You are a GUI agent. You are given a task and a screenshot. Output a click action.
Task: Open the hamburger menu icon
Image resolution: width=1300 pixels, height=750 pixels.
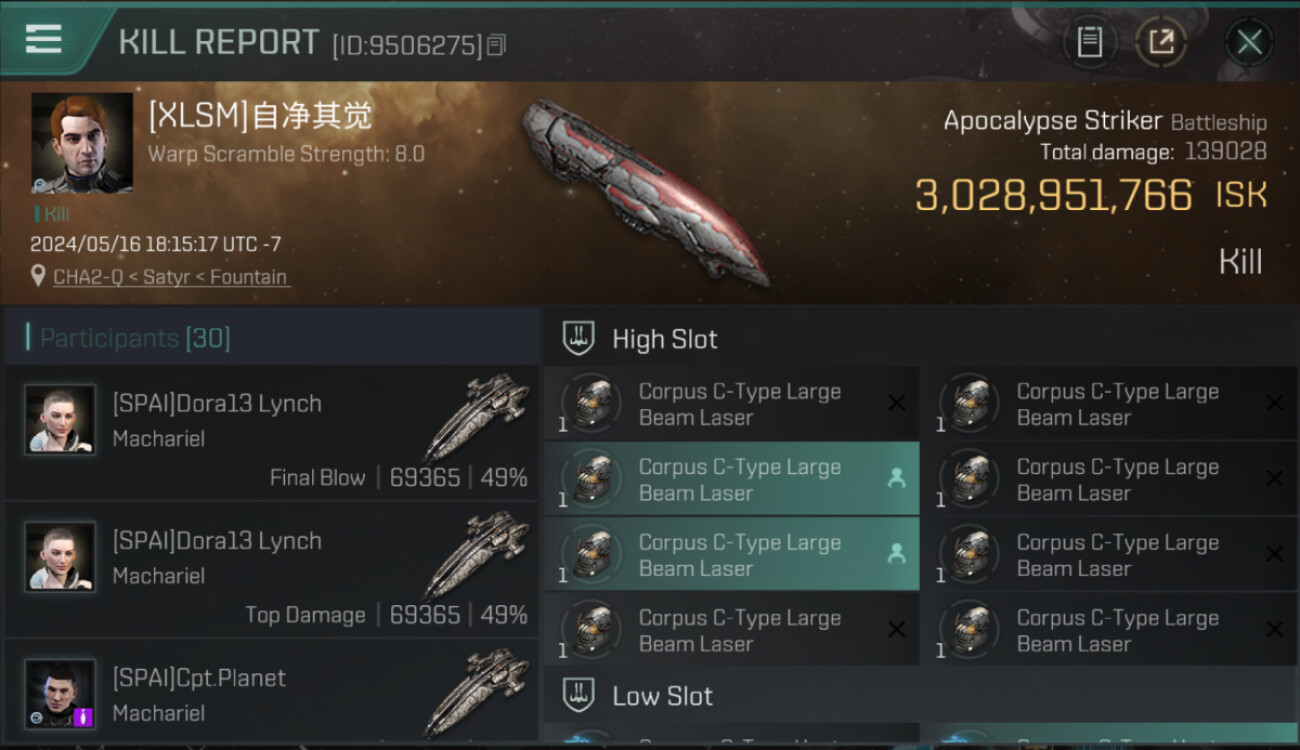coord(44,40)
